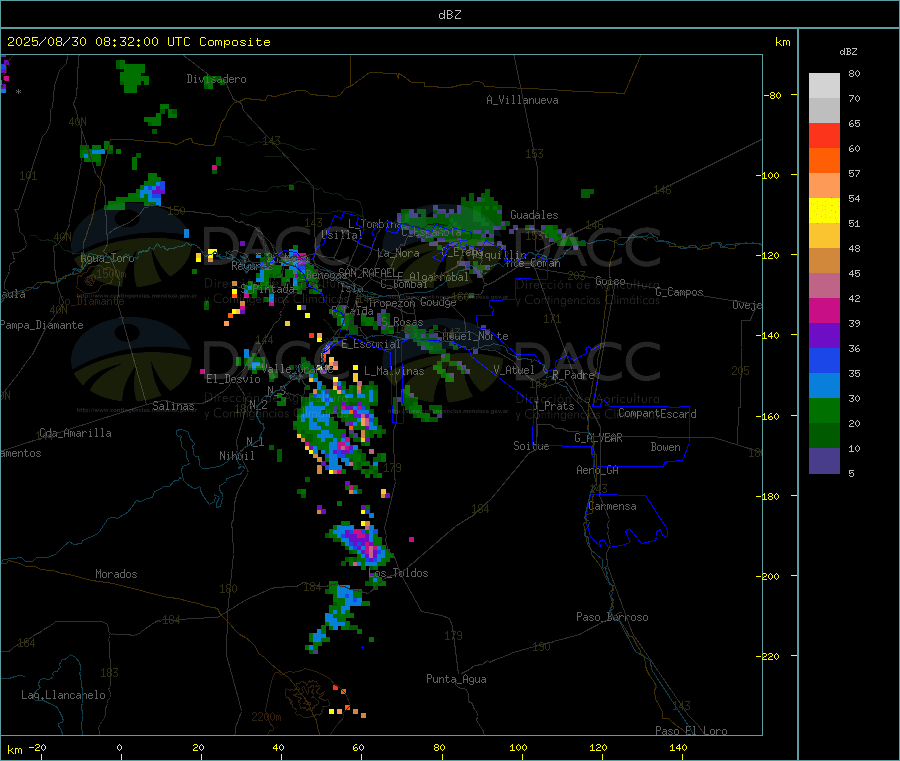Select the 5 dBZ purple legend swatch

pos(824,461)
